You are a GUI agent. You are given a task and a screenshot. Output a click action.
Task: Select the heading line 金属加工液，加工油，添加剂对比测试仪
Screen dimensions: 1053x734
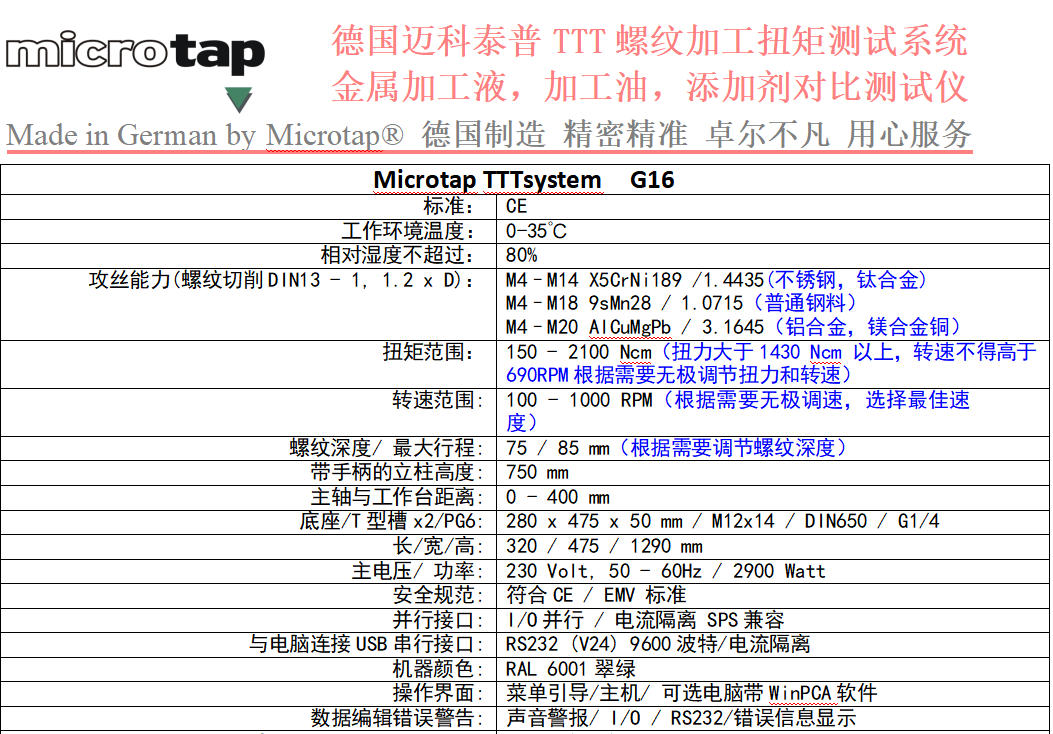(649, 87)
